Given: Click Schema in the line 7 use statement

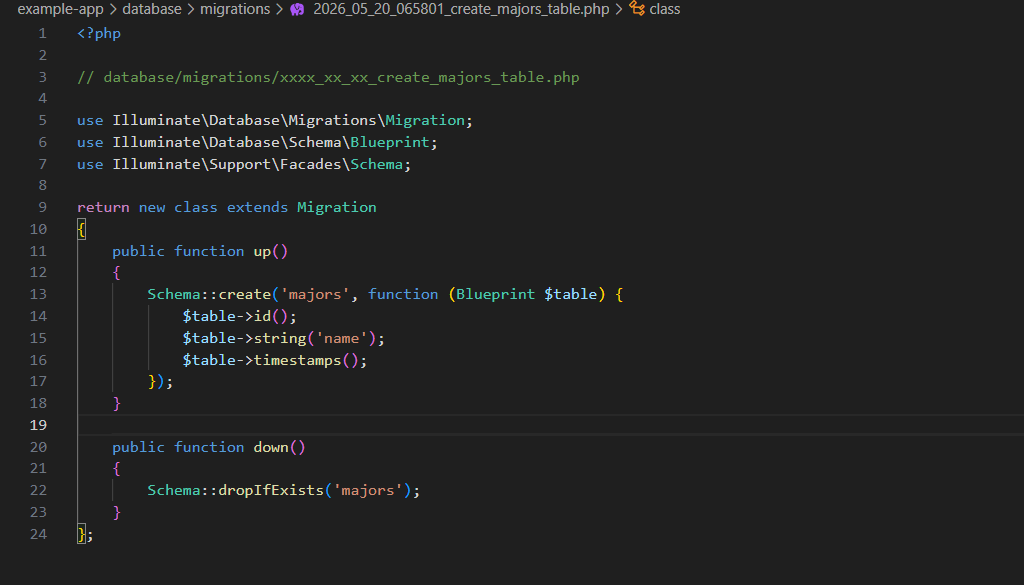Looking at the screenshot, I should coord(376,164).
